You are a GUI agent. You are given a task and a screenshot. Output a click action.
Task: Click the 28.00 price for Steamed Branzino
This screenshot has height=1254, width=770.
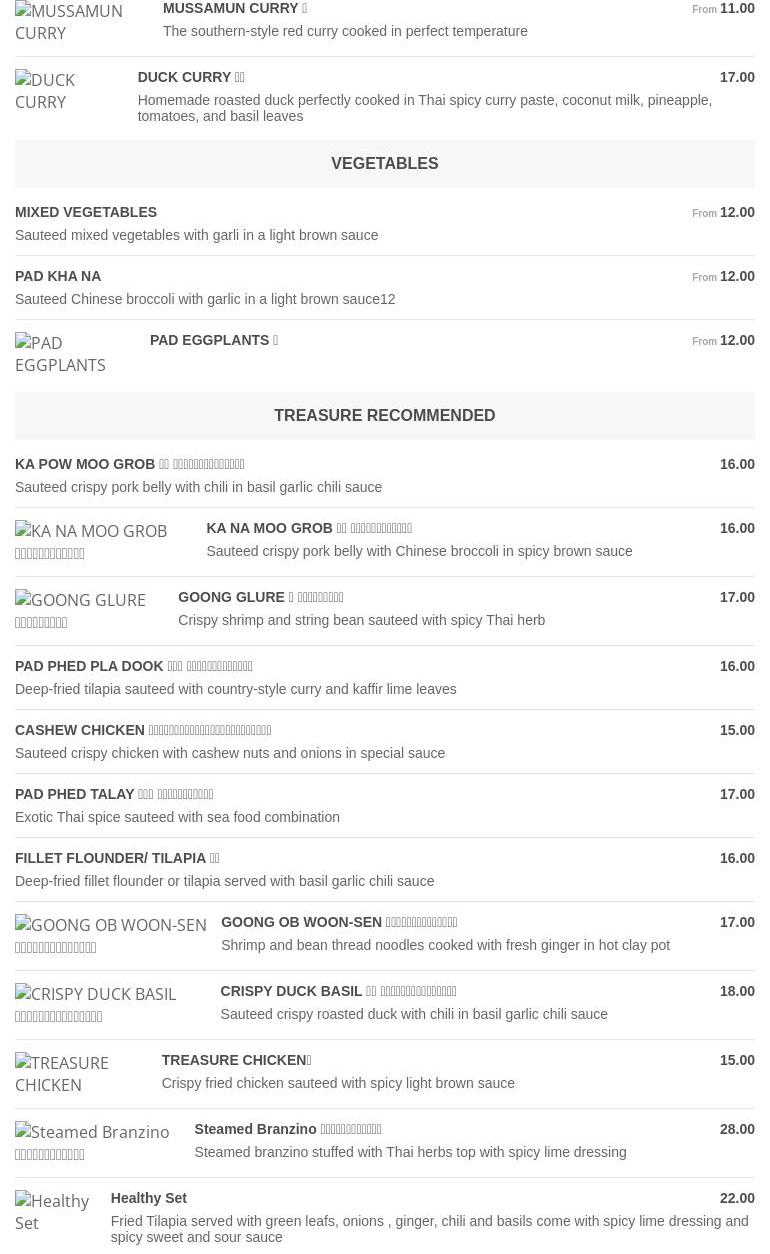pos(737,1129)
